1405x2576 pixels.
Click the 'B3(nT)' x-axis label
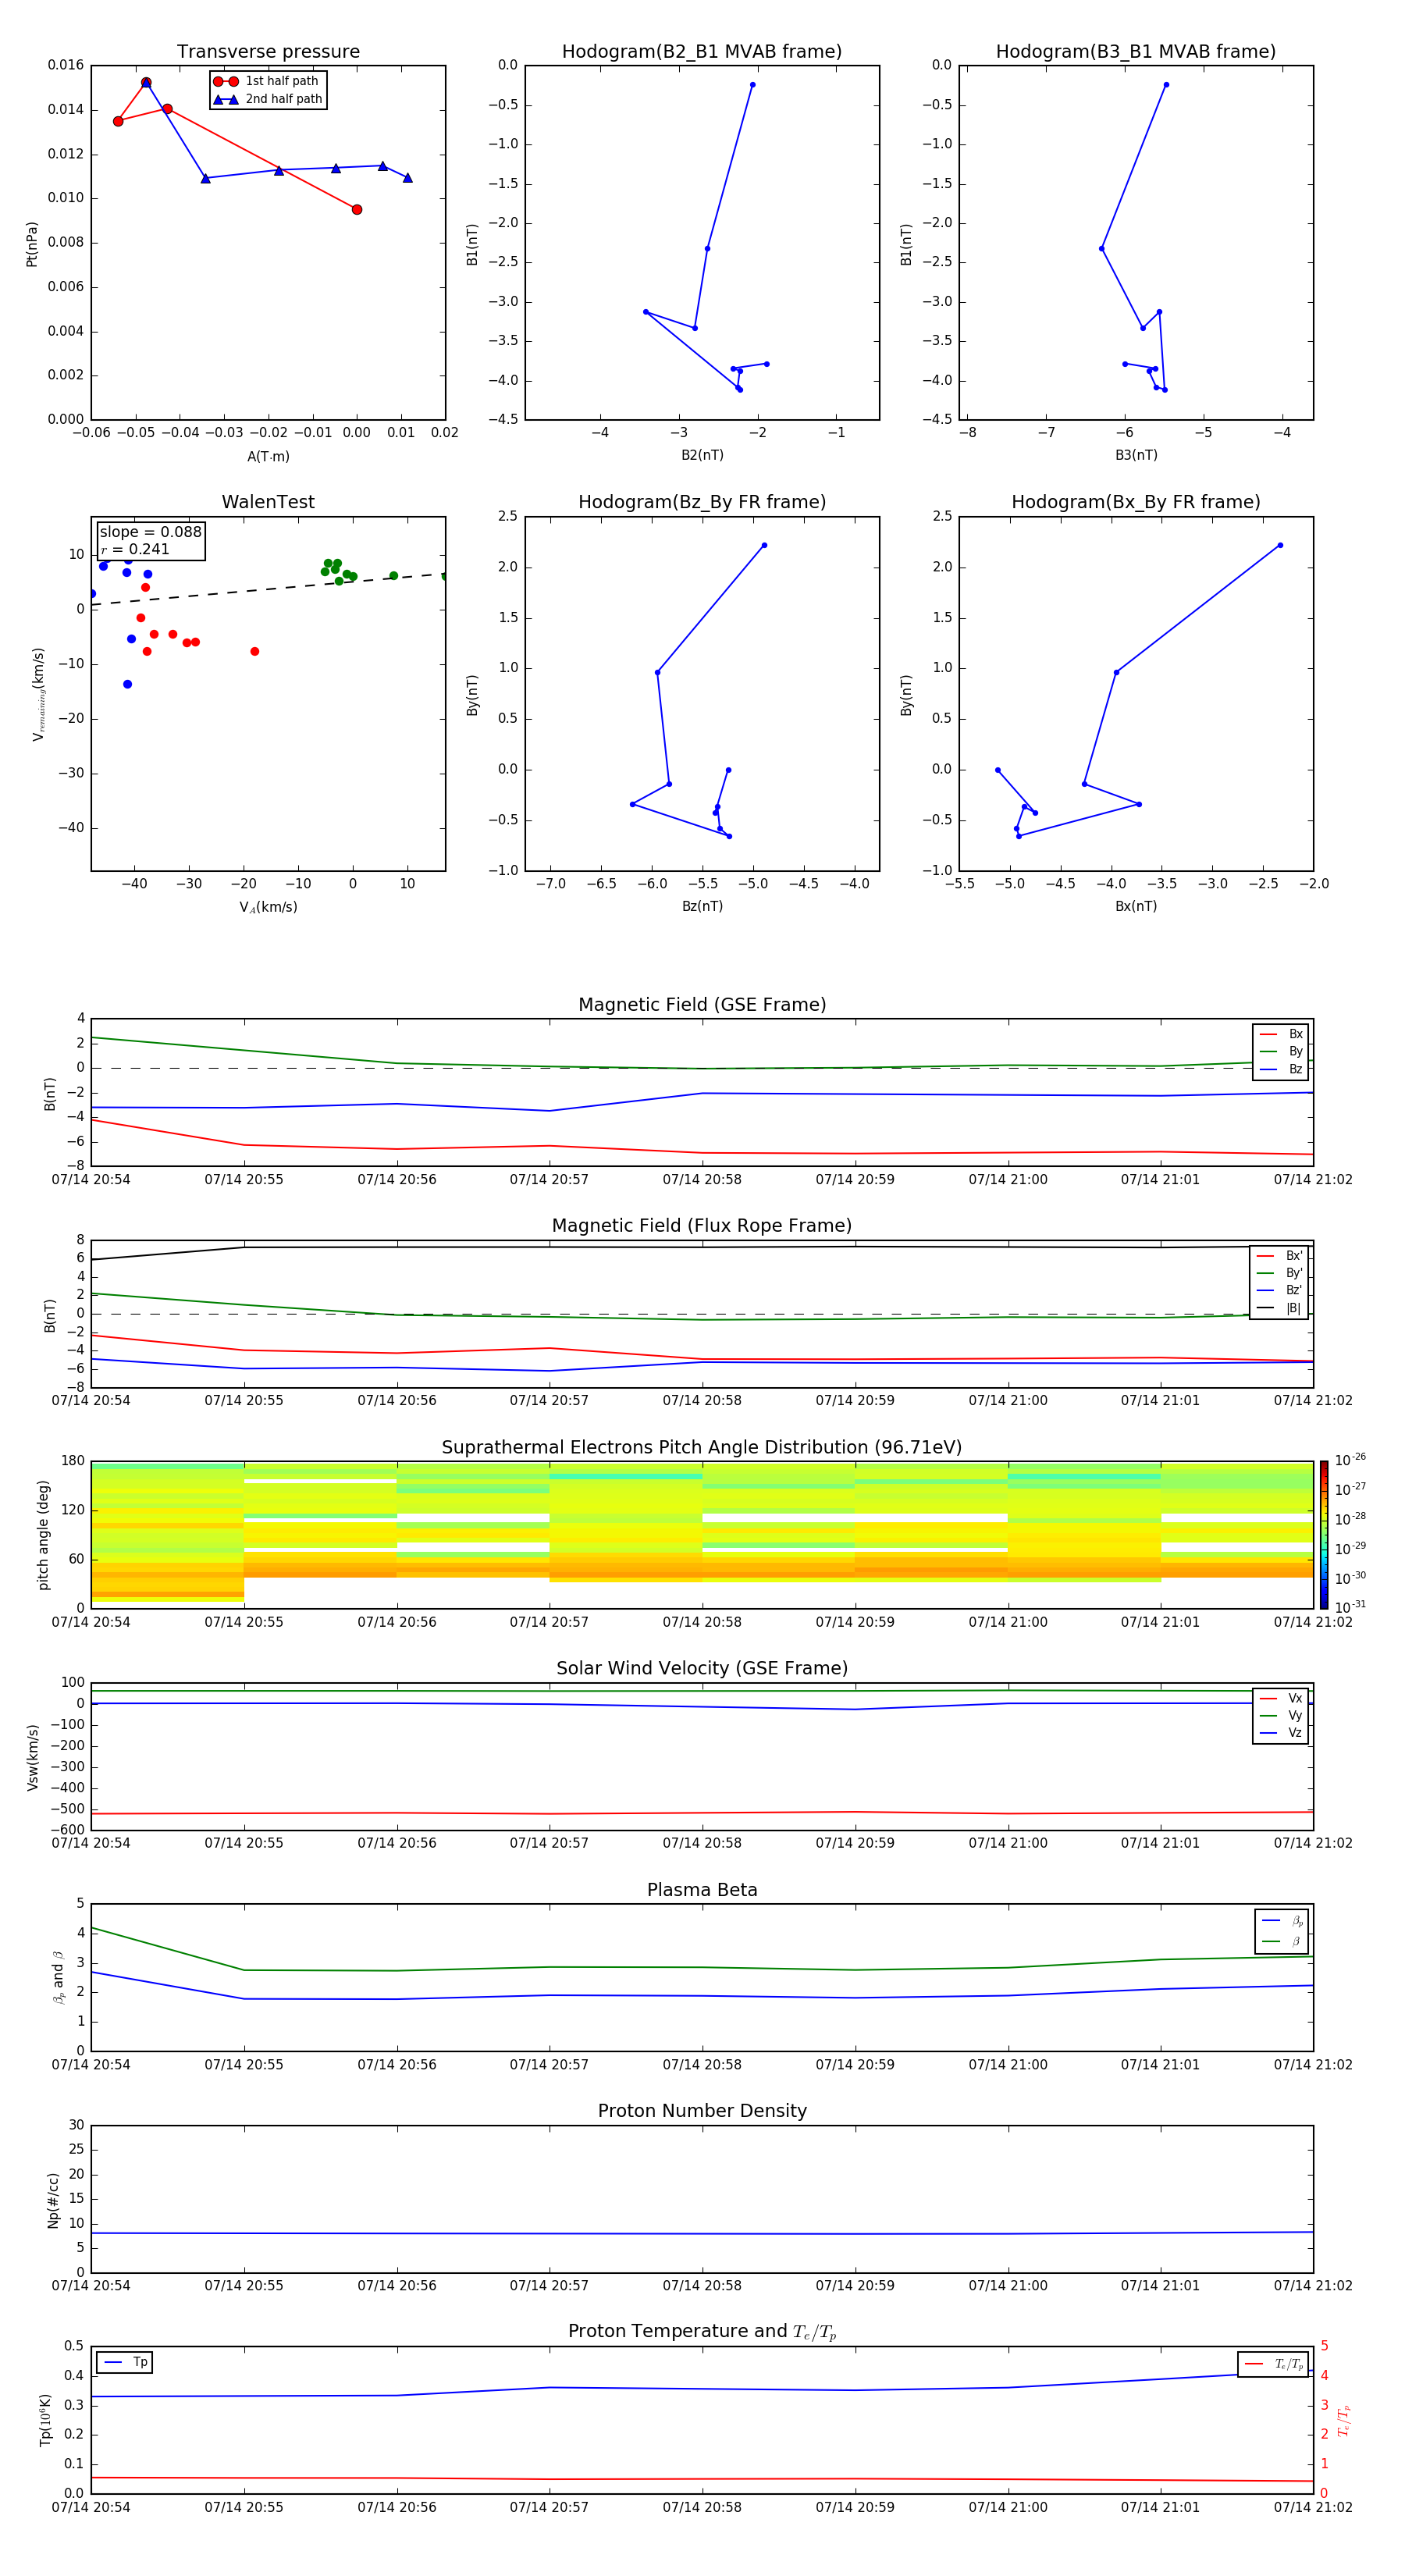(x=1136, y=455)
